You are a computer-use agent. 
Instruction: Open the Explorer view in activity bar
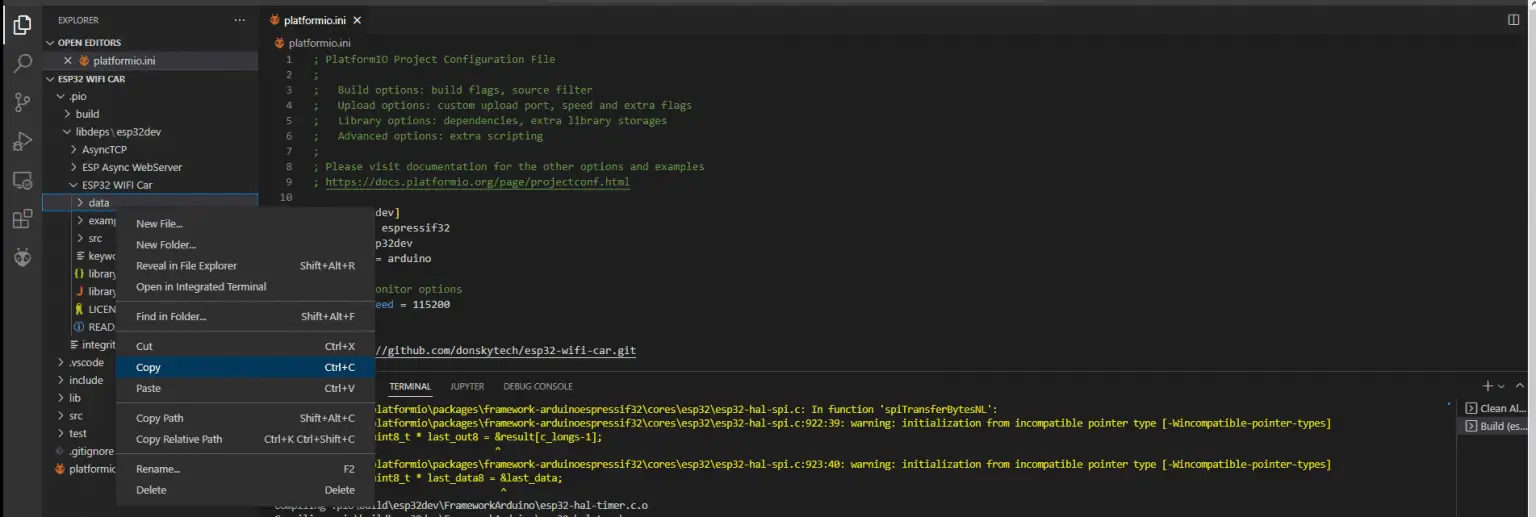[x=22, y=26]
